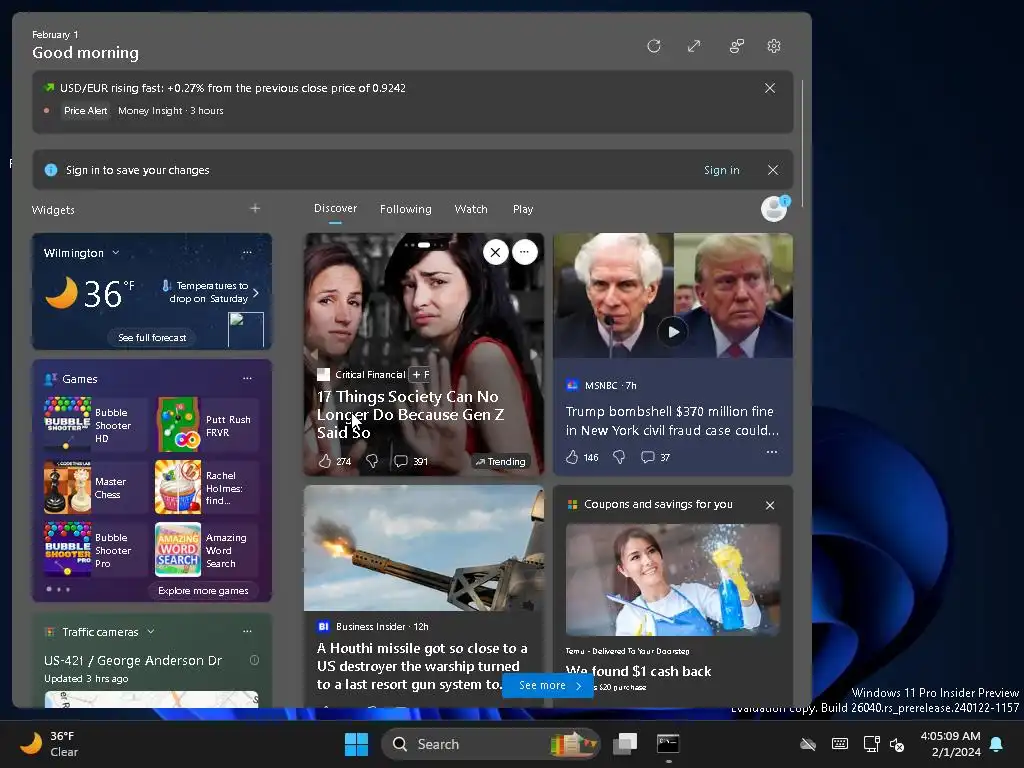The image size is (1024, 768).
Task: Launch Bubble Shooter Pro game
Action: tap(95, 550)
